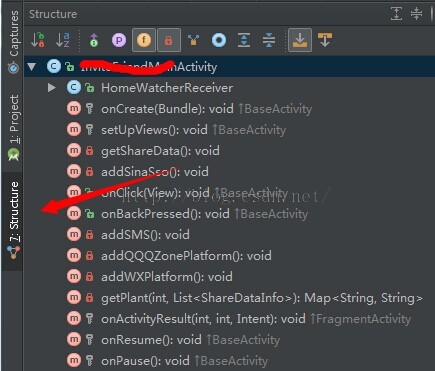Collapse the root Activity class node
The image size is (435, 371).
pos(32,67)
